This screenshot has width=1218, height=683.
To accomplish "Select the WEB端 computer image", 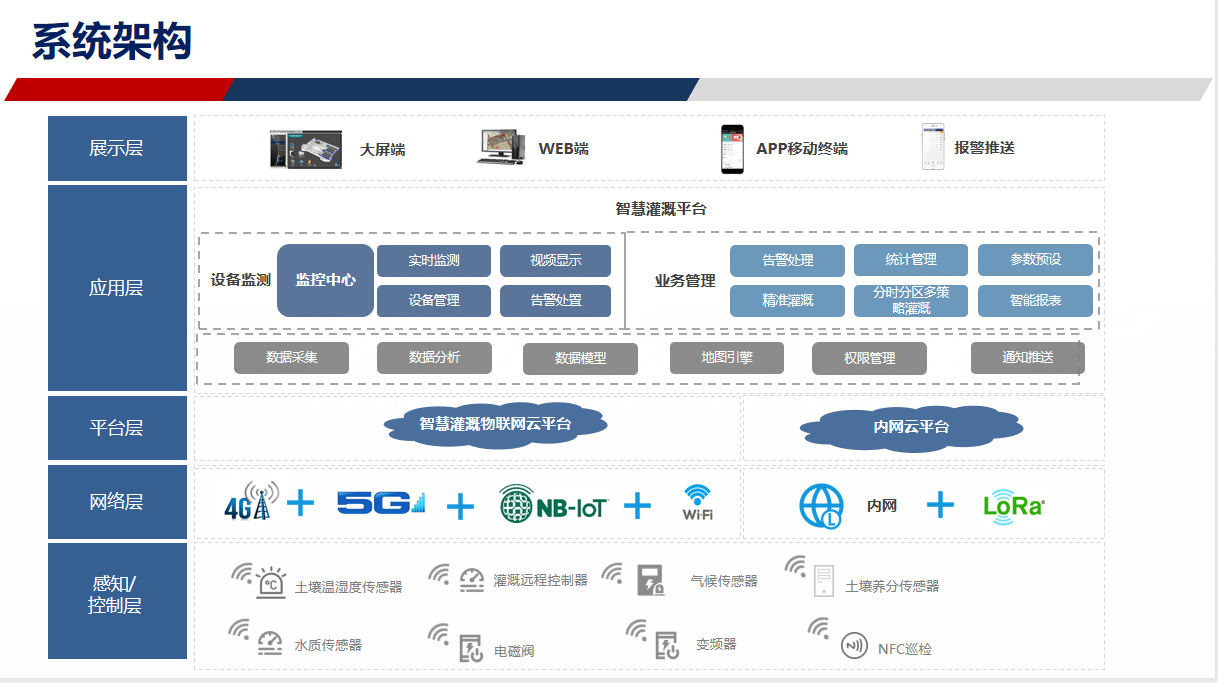I will click(500, 148).
